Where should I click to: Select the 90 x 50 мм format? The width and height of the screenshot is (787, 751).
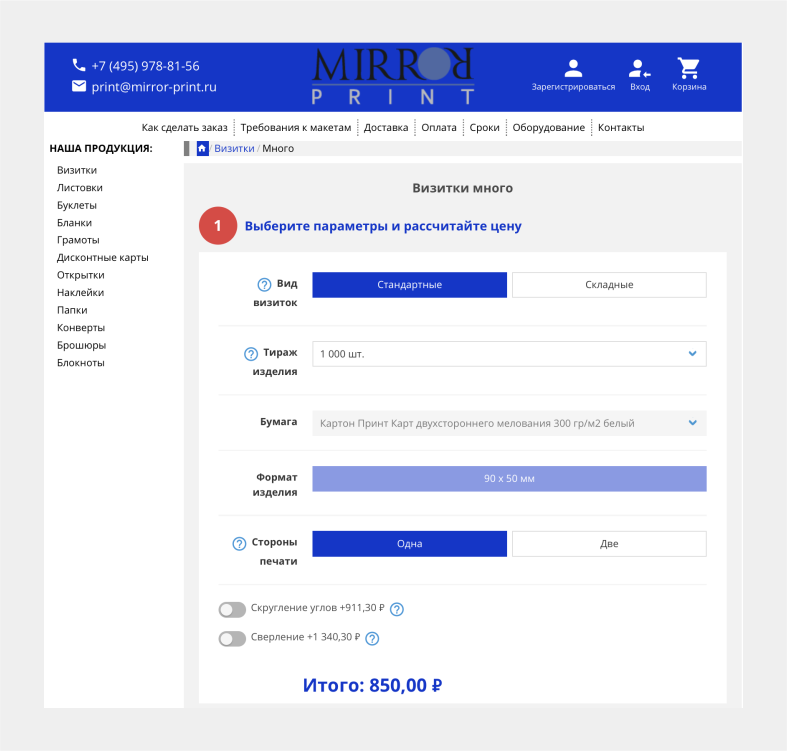pyautogui.click(x=509, y=479)
